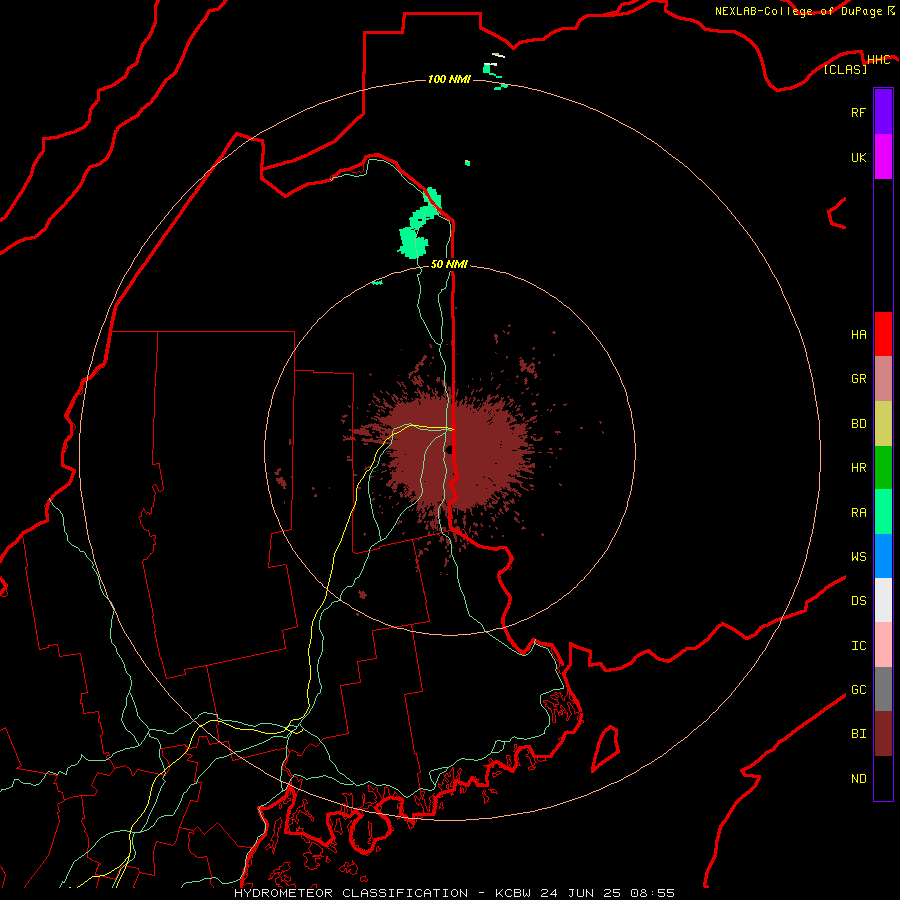Click the UK legend label
Image resolution: width=900 pixels, height=900 pixels.
[x=858, y=157]
